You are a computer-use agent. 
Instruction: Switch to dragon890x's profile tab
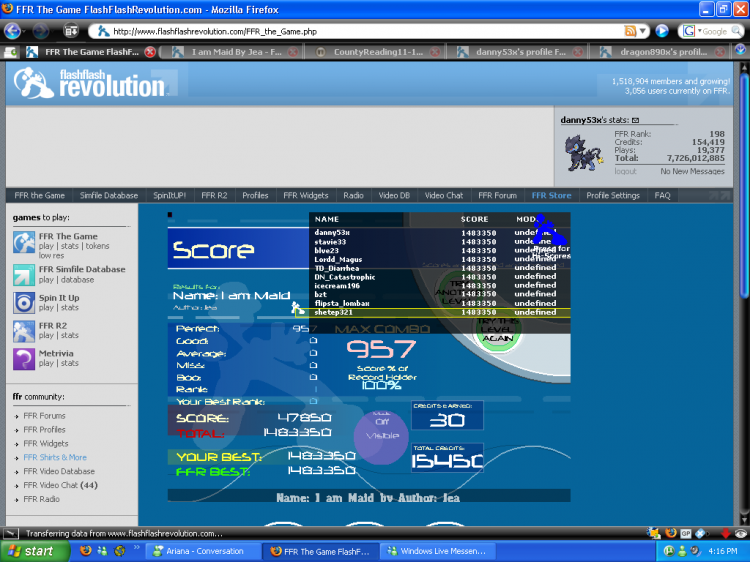[x=663, y=52]
